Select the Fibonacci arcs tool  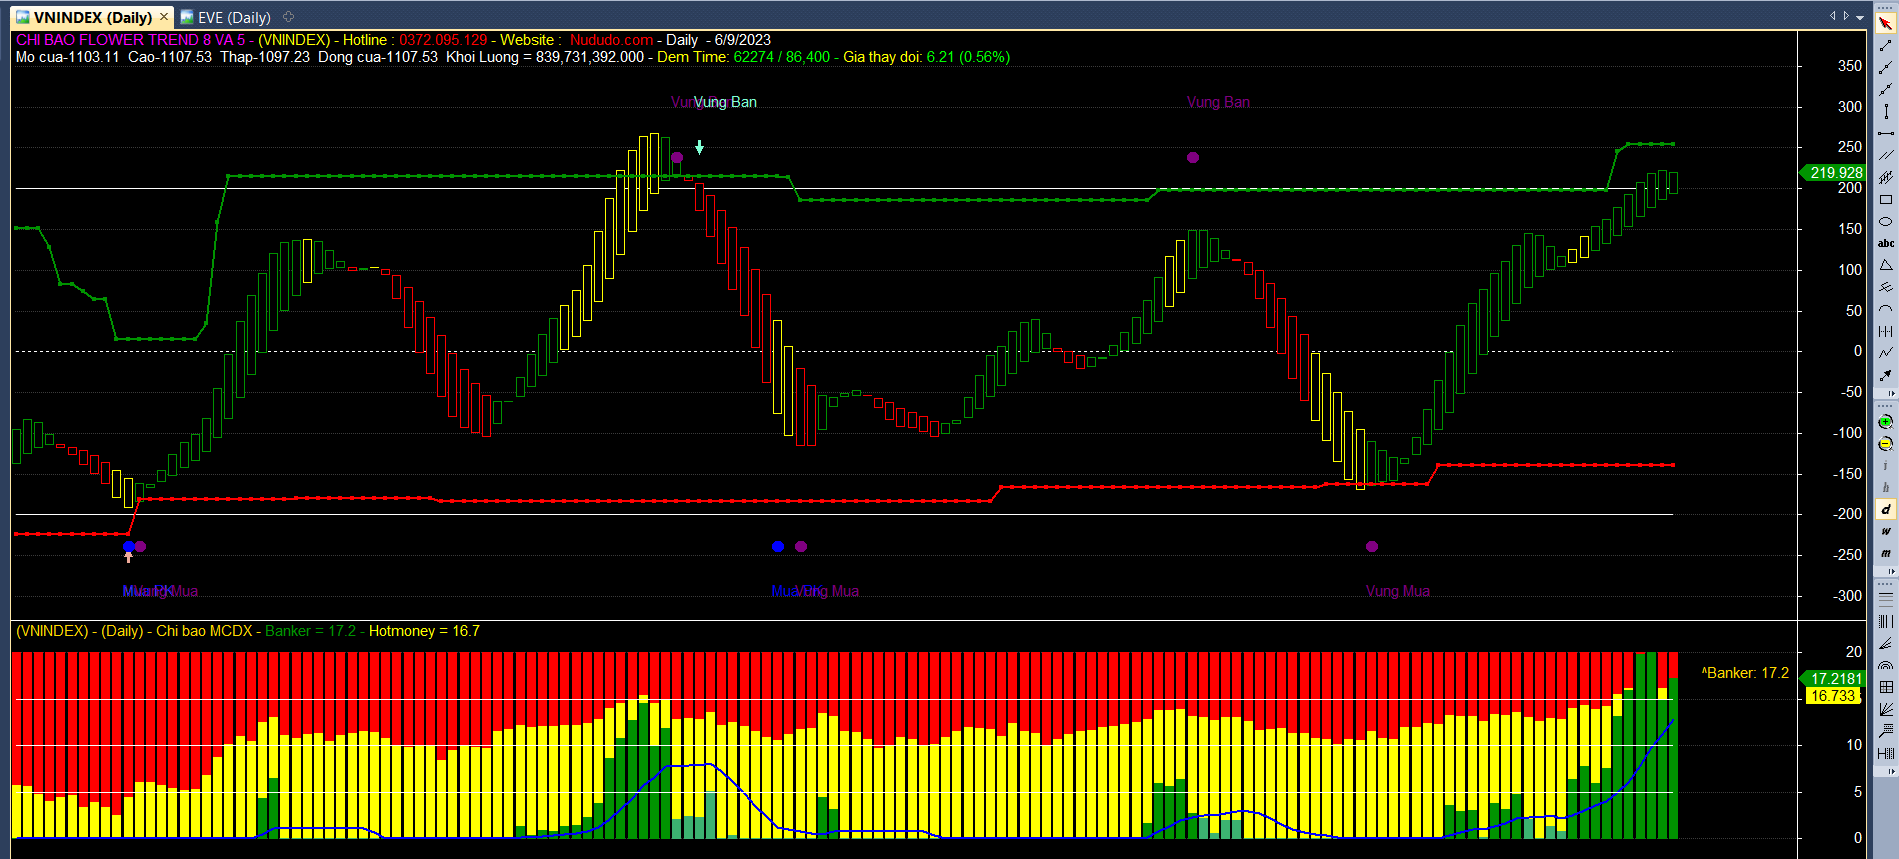click(x=1886, y=665)
